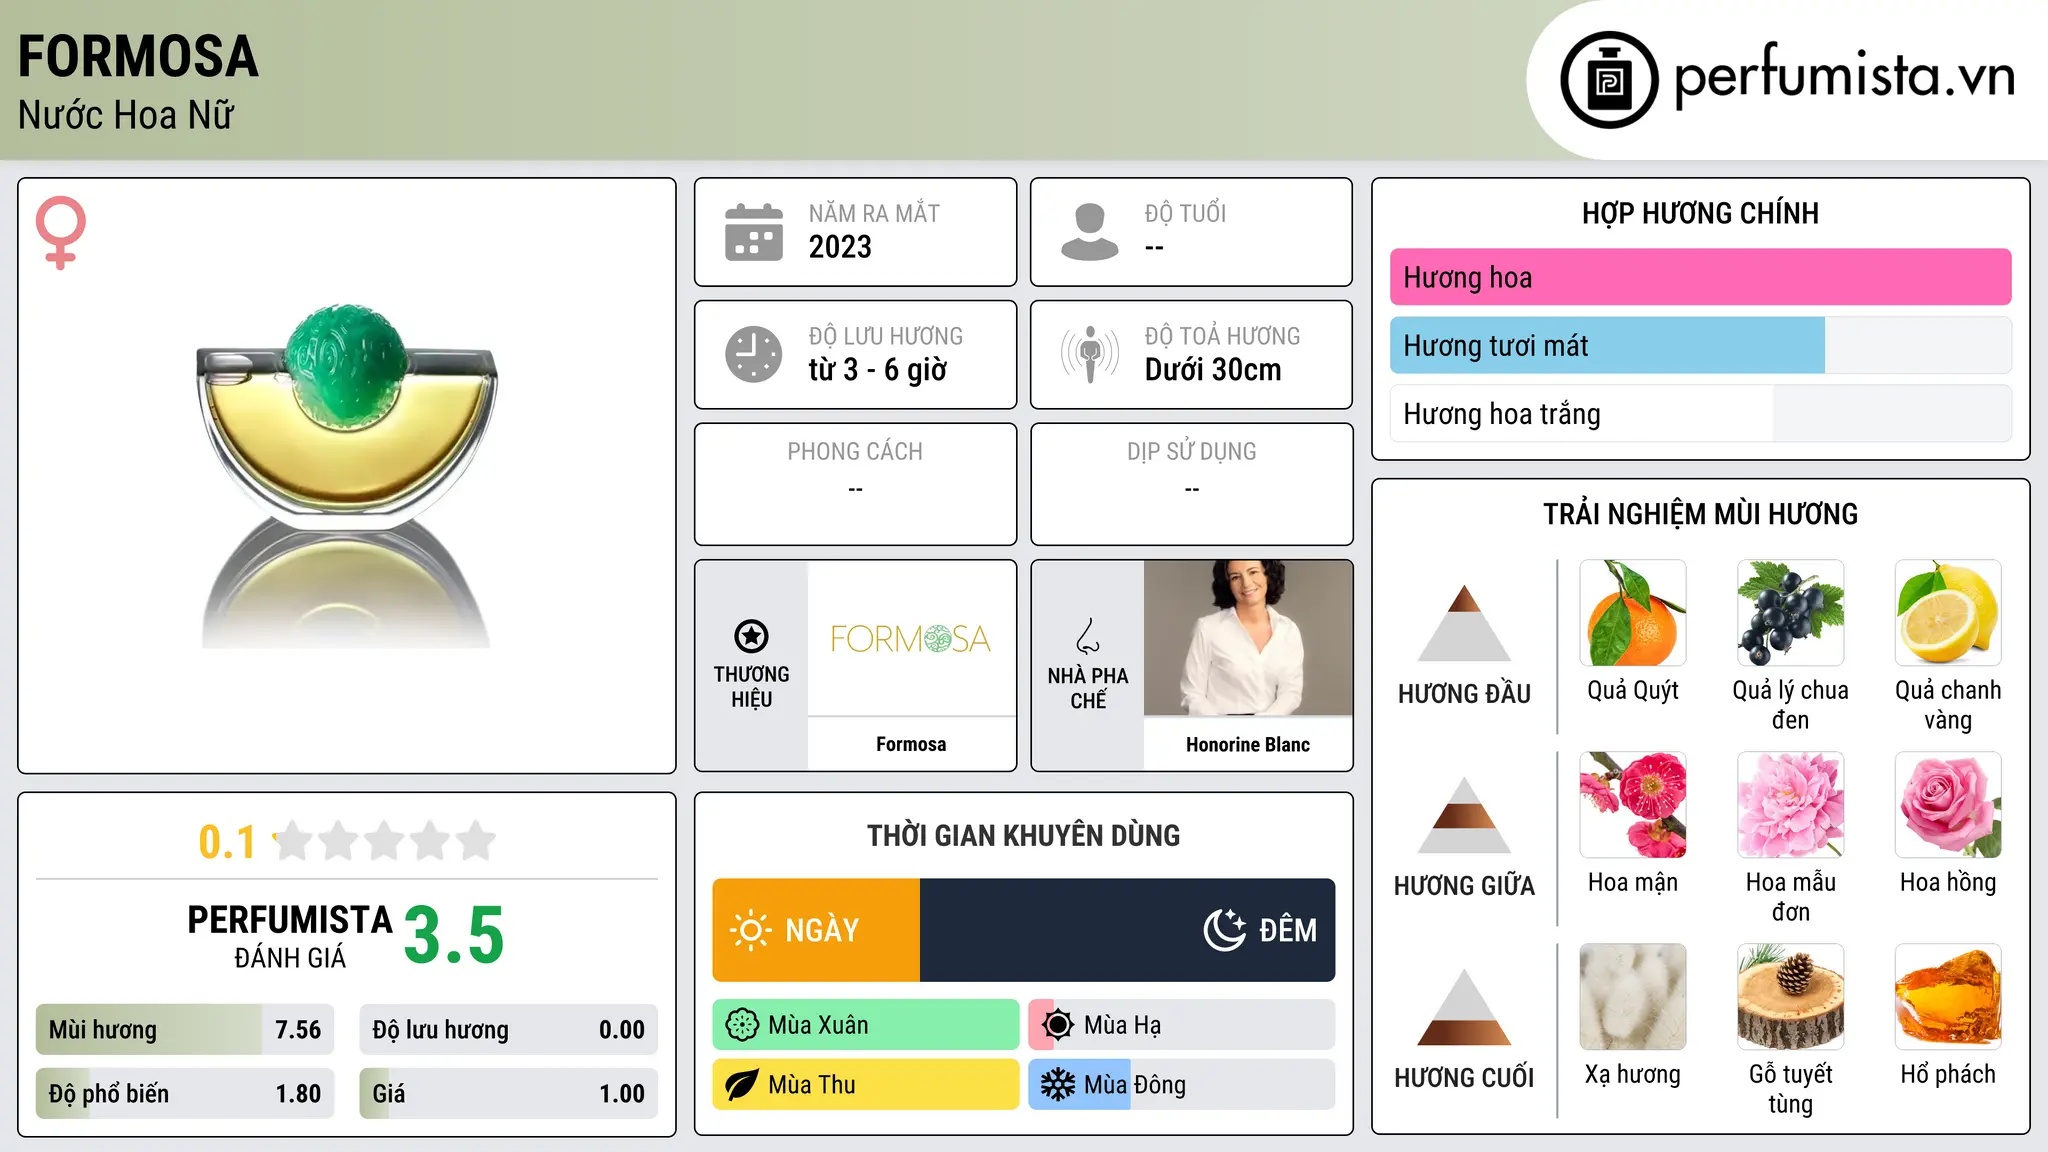This screenshot has height=1152, width=2048.
Task: Open the Hoa mẫu đơn note image
Action: (1790, 805)
